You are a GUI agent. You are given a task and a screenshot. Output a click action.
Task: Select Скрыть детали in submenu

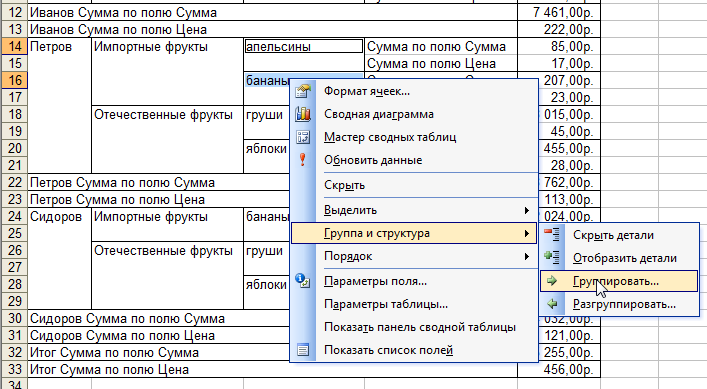[619, 235]
